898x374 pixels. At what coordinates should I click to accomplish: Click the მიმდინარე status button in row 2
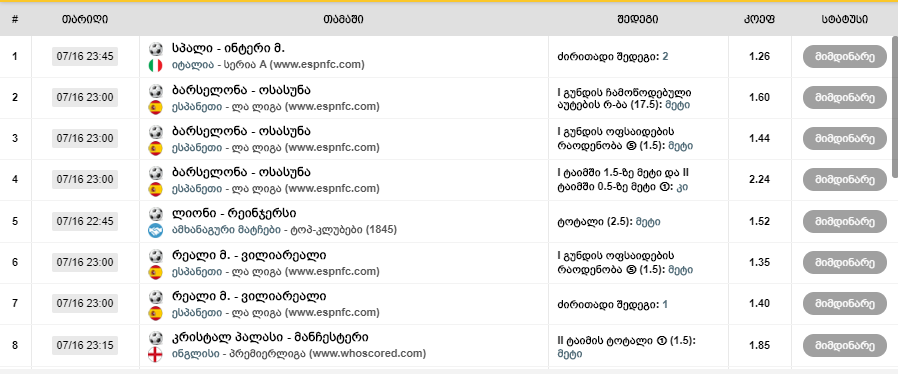pos(844,97)
